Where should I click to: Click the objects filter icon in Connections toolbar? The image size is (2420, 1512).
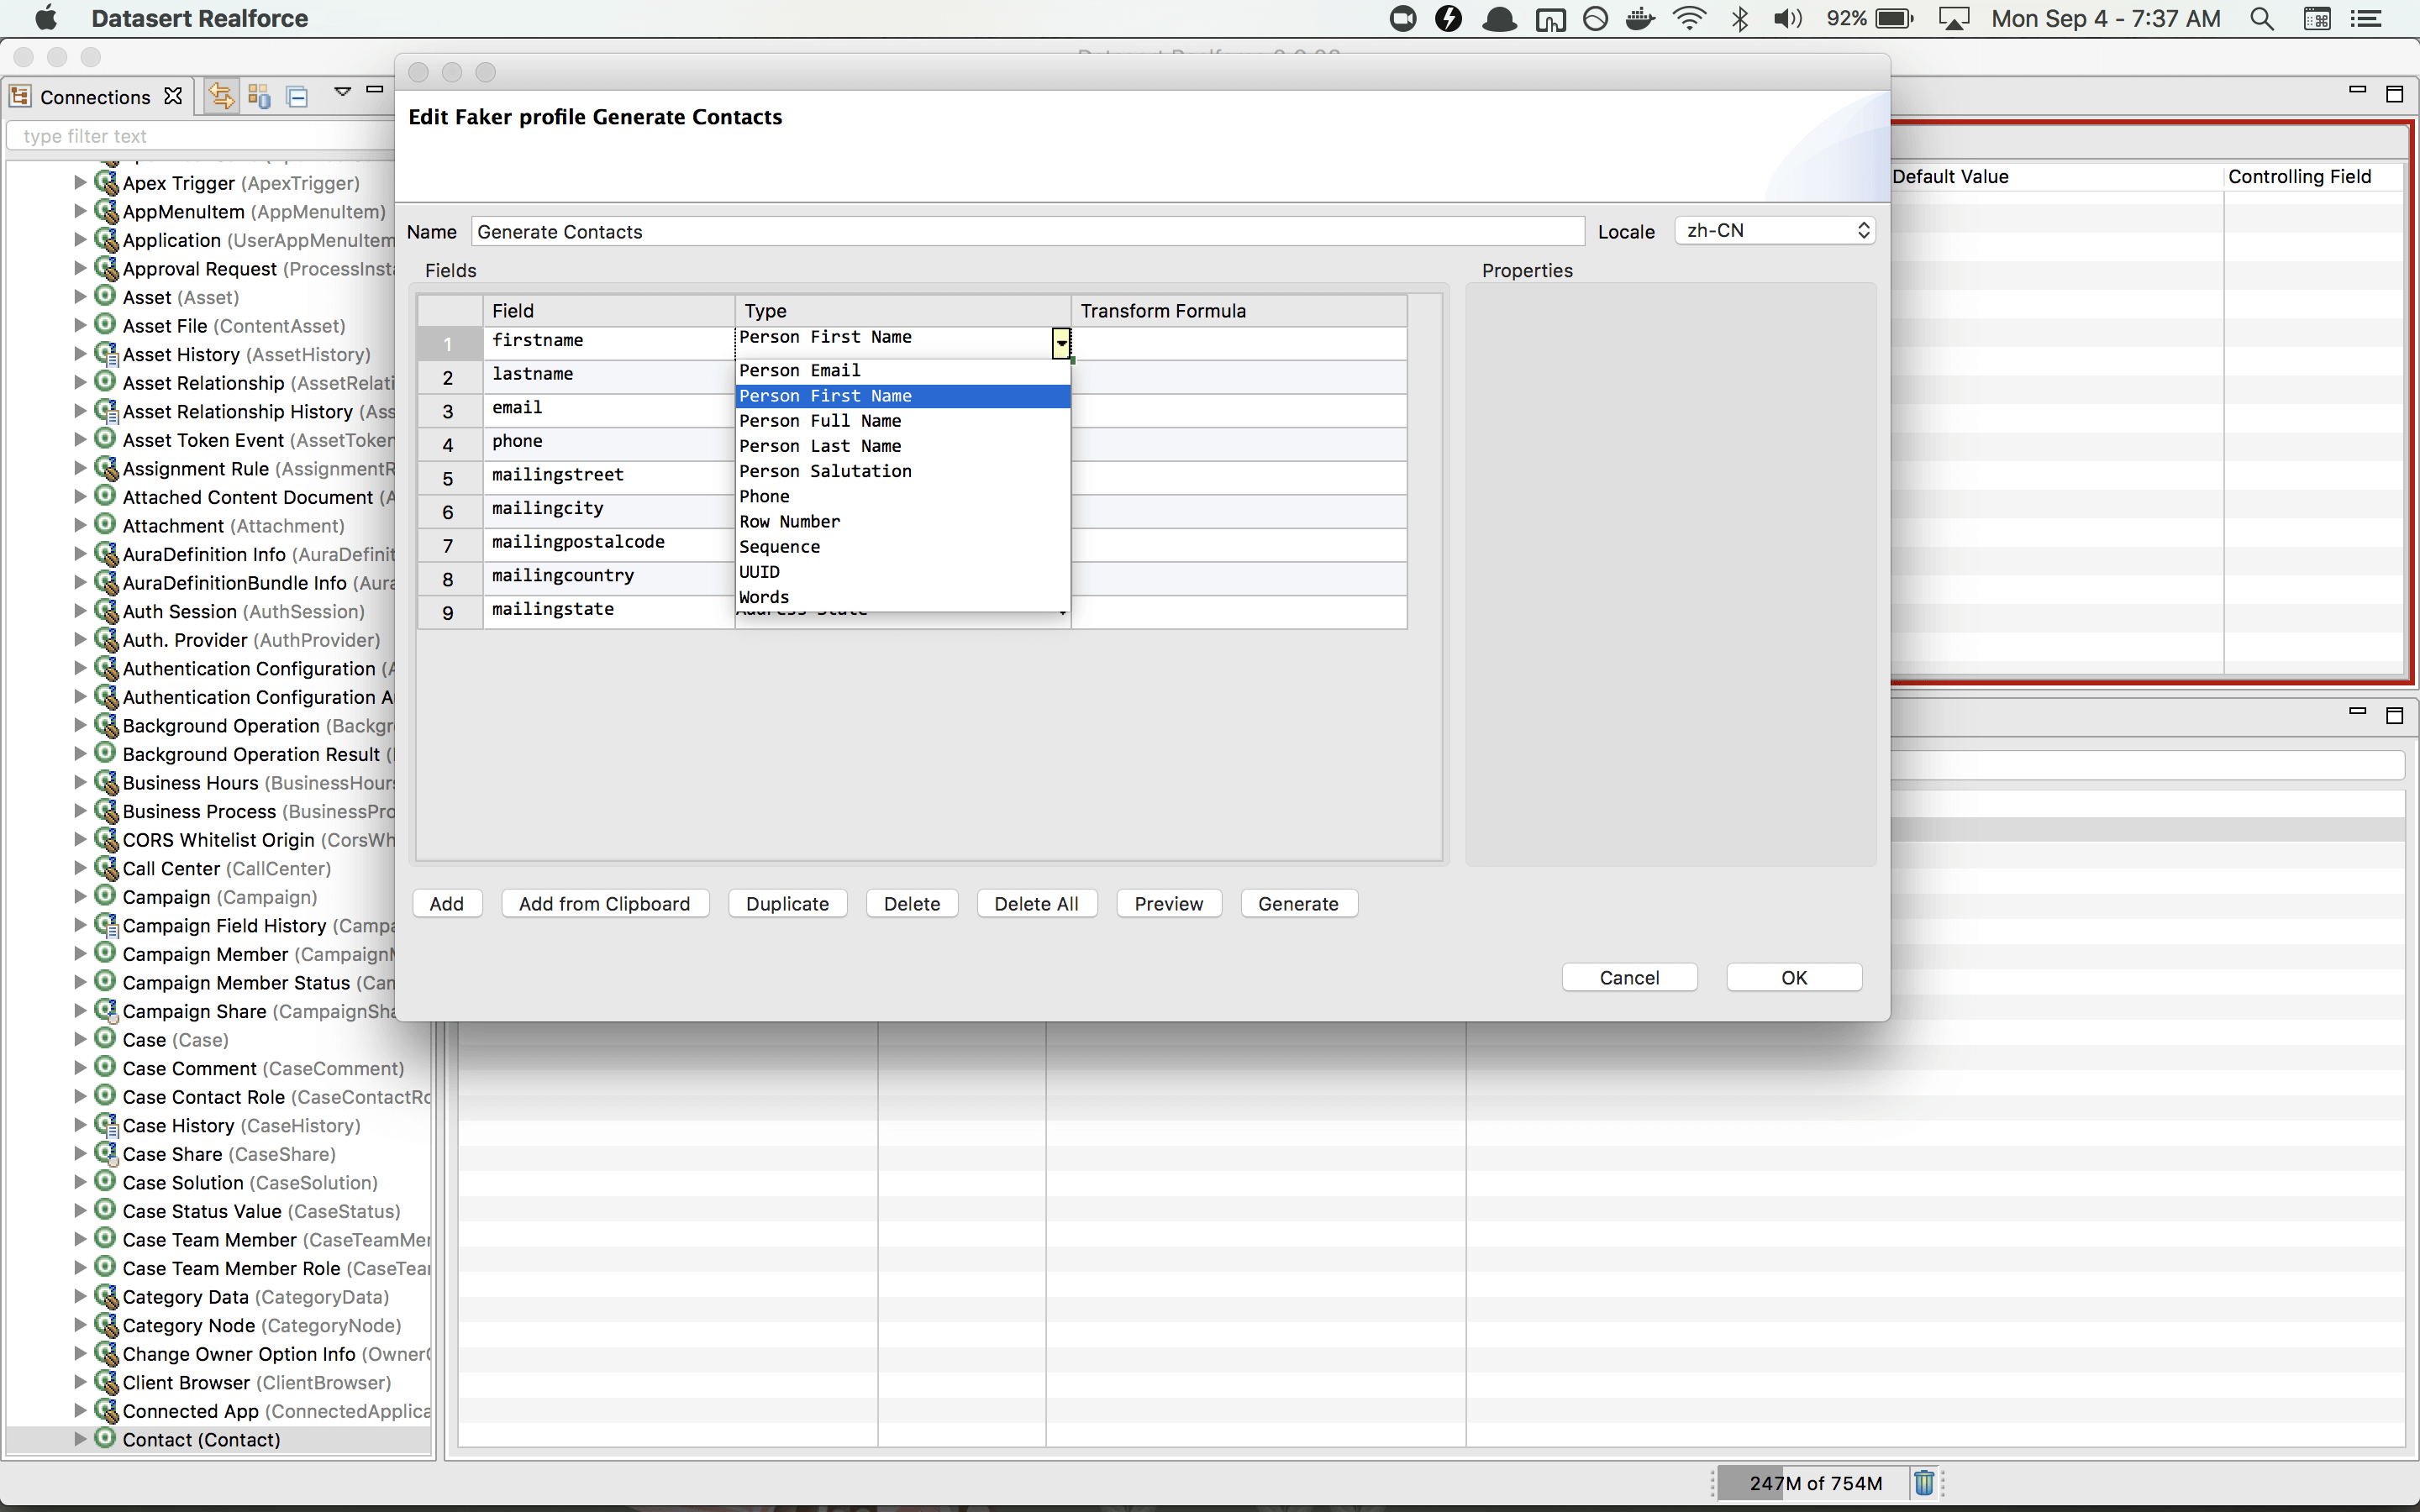pyautogui.click(x=259, y=96)
